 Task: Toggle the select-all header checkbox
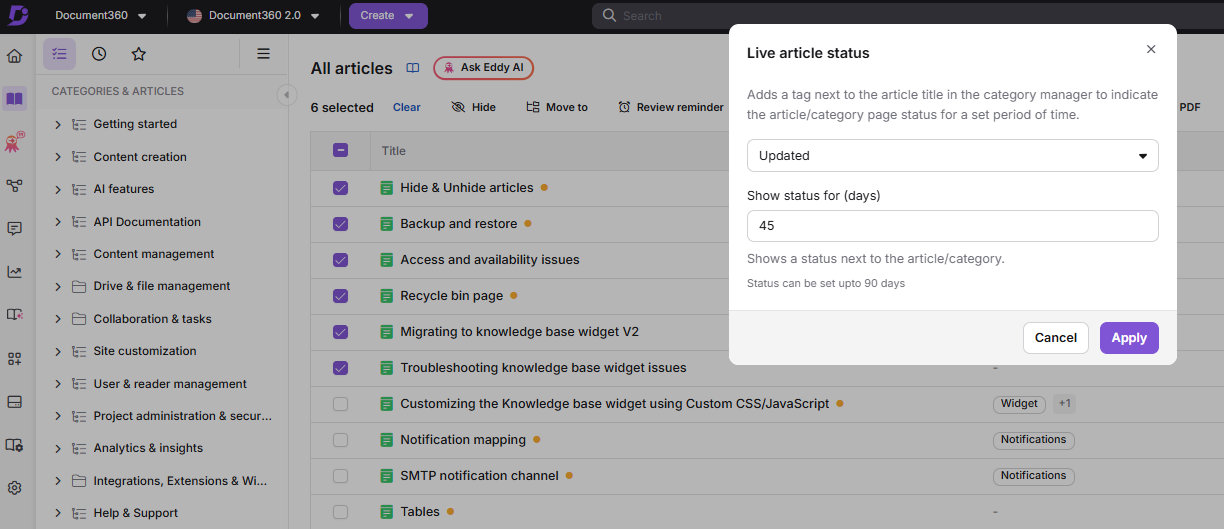click(x=340, y=150)
